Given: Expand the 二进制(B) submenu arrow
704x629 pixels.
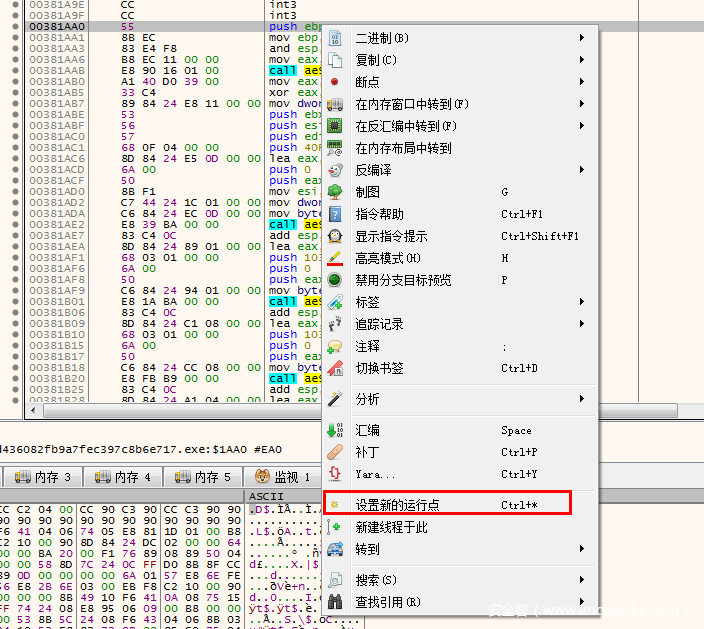Looking at the screenshot, I should (582, 38).
